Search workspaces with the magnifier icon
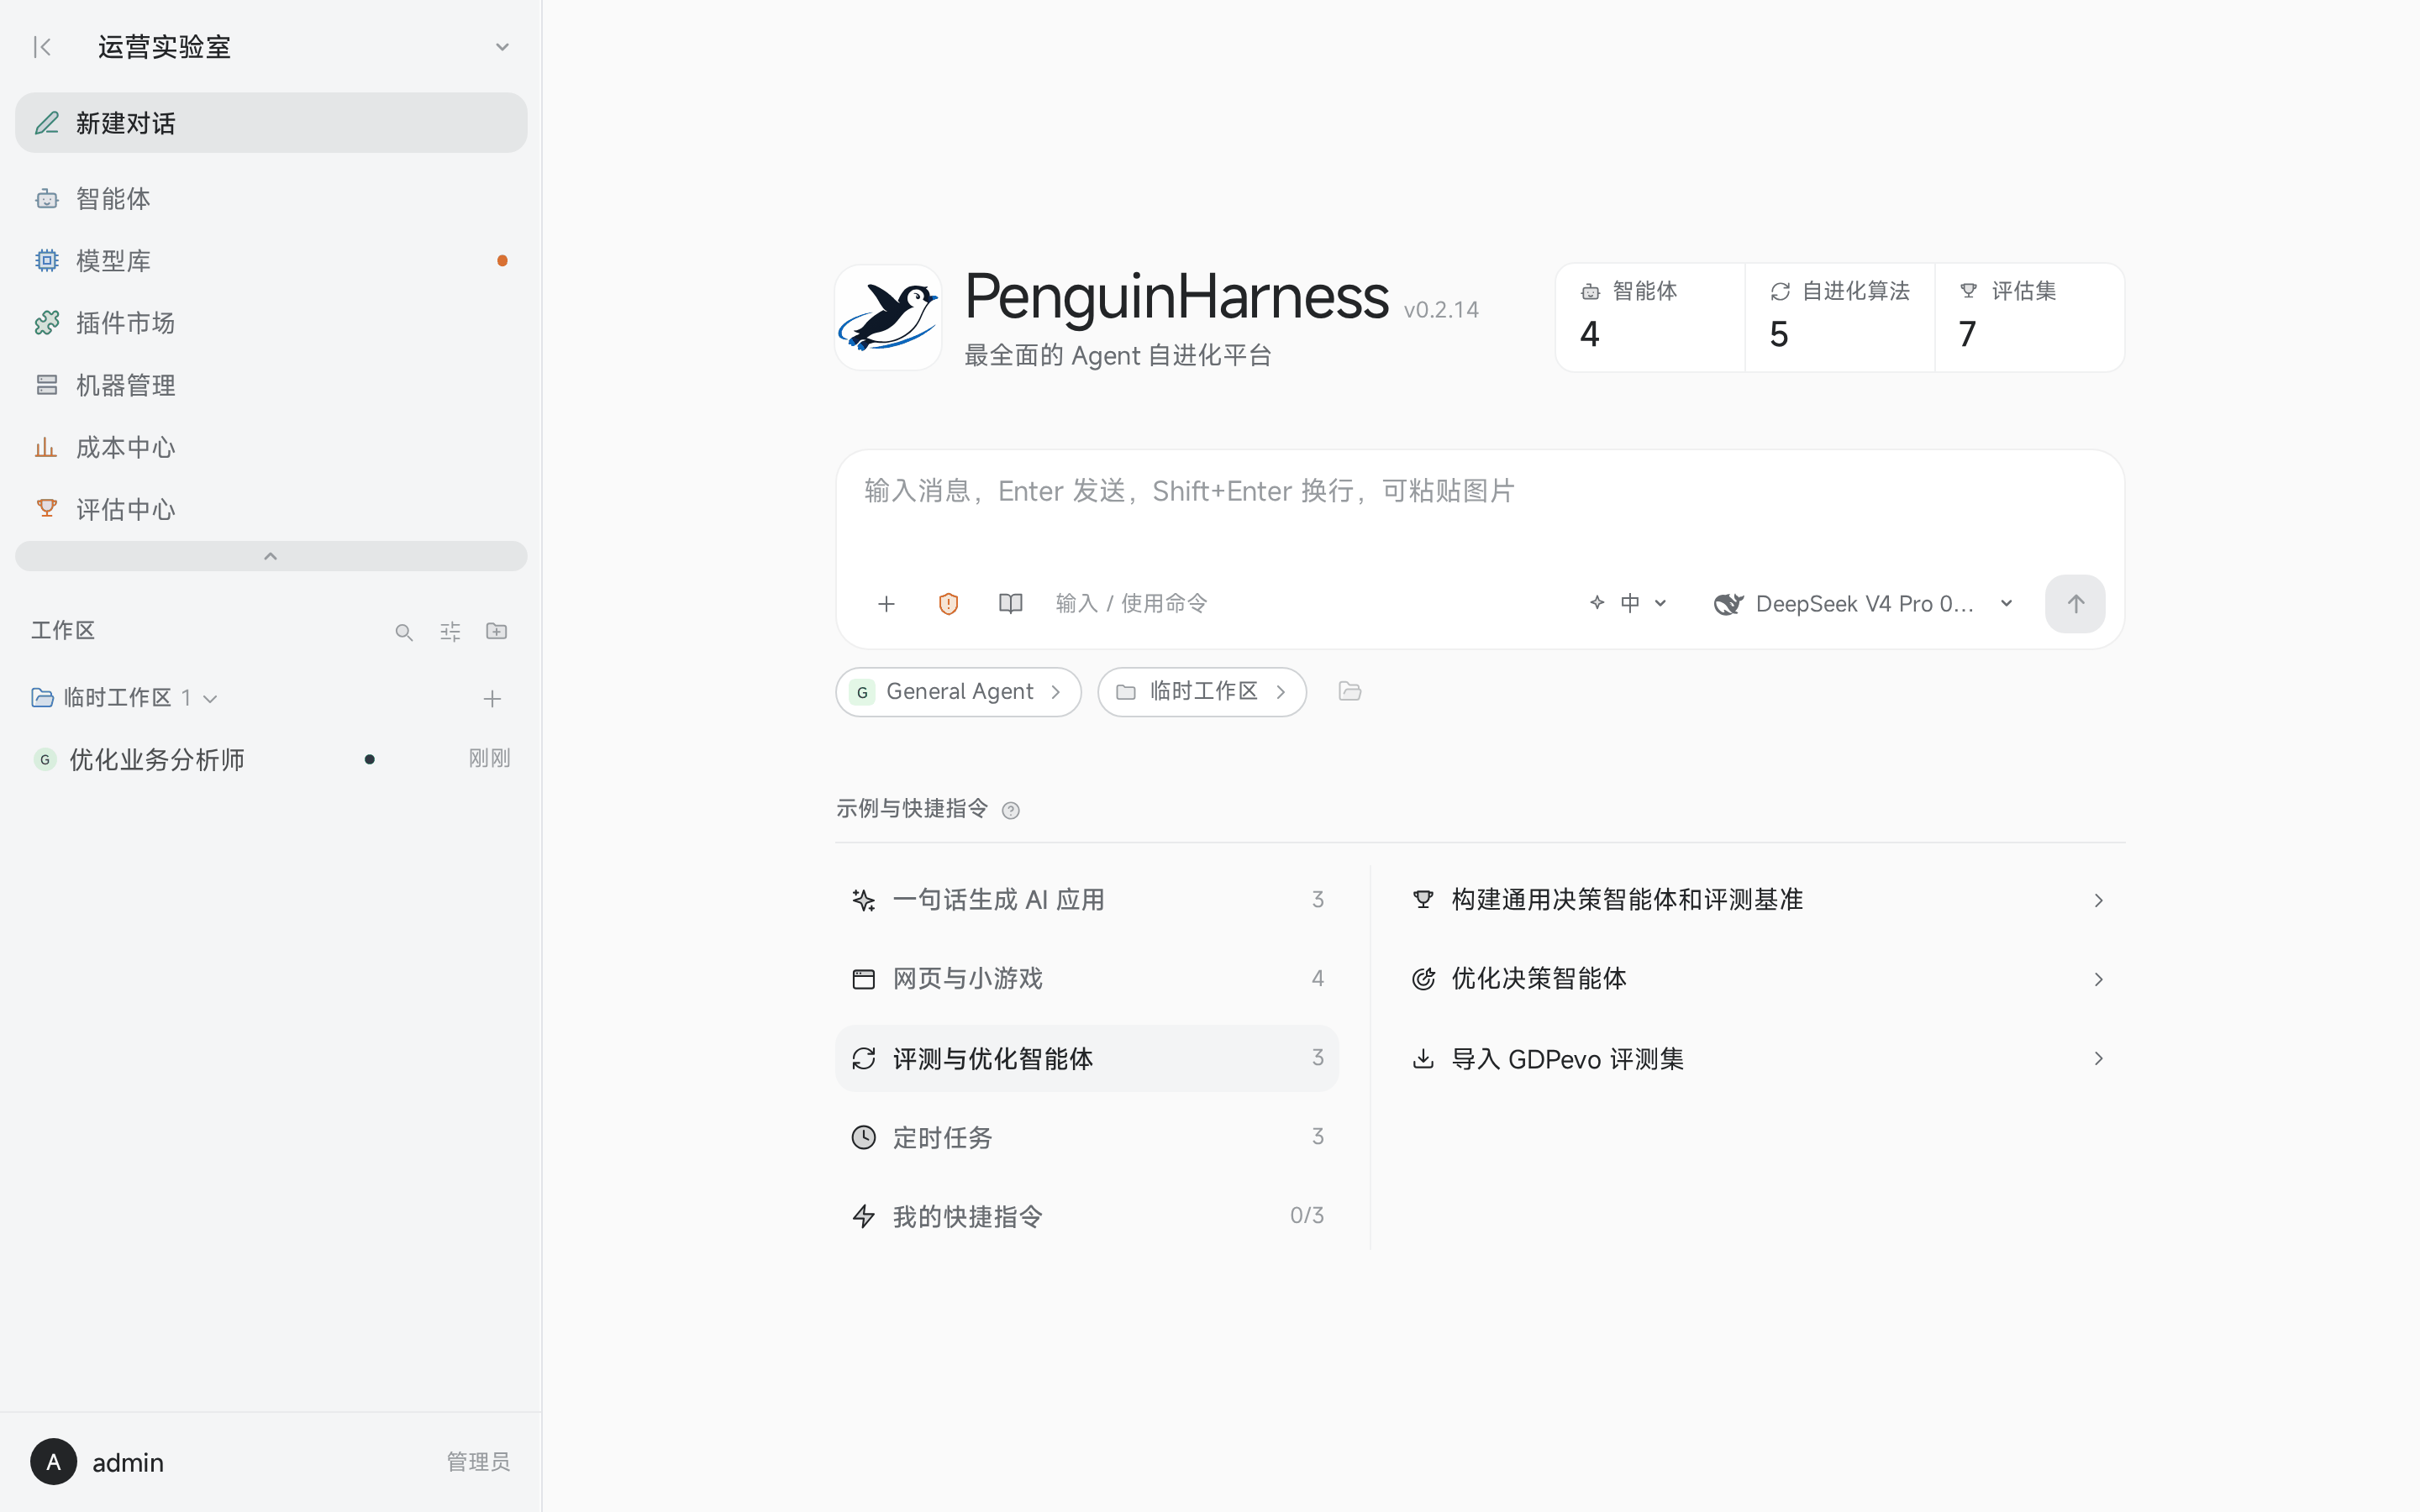 coord(404,632)
